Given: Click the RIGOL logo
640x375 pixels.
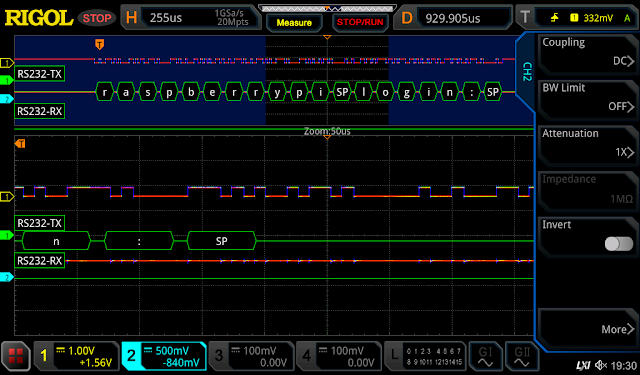Looking at the screenshot, I should pyautogui.click(x=39, y=18).
